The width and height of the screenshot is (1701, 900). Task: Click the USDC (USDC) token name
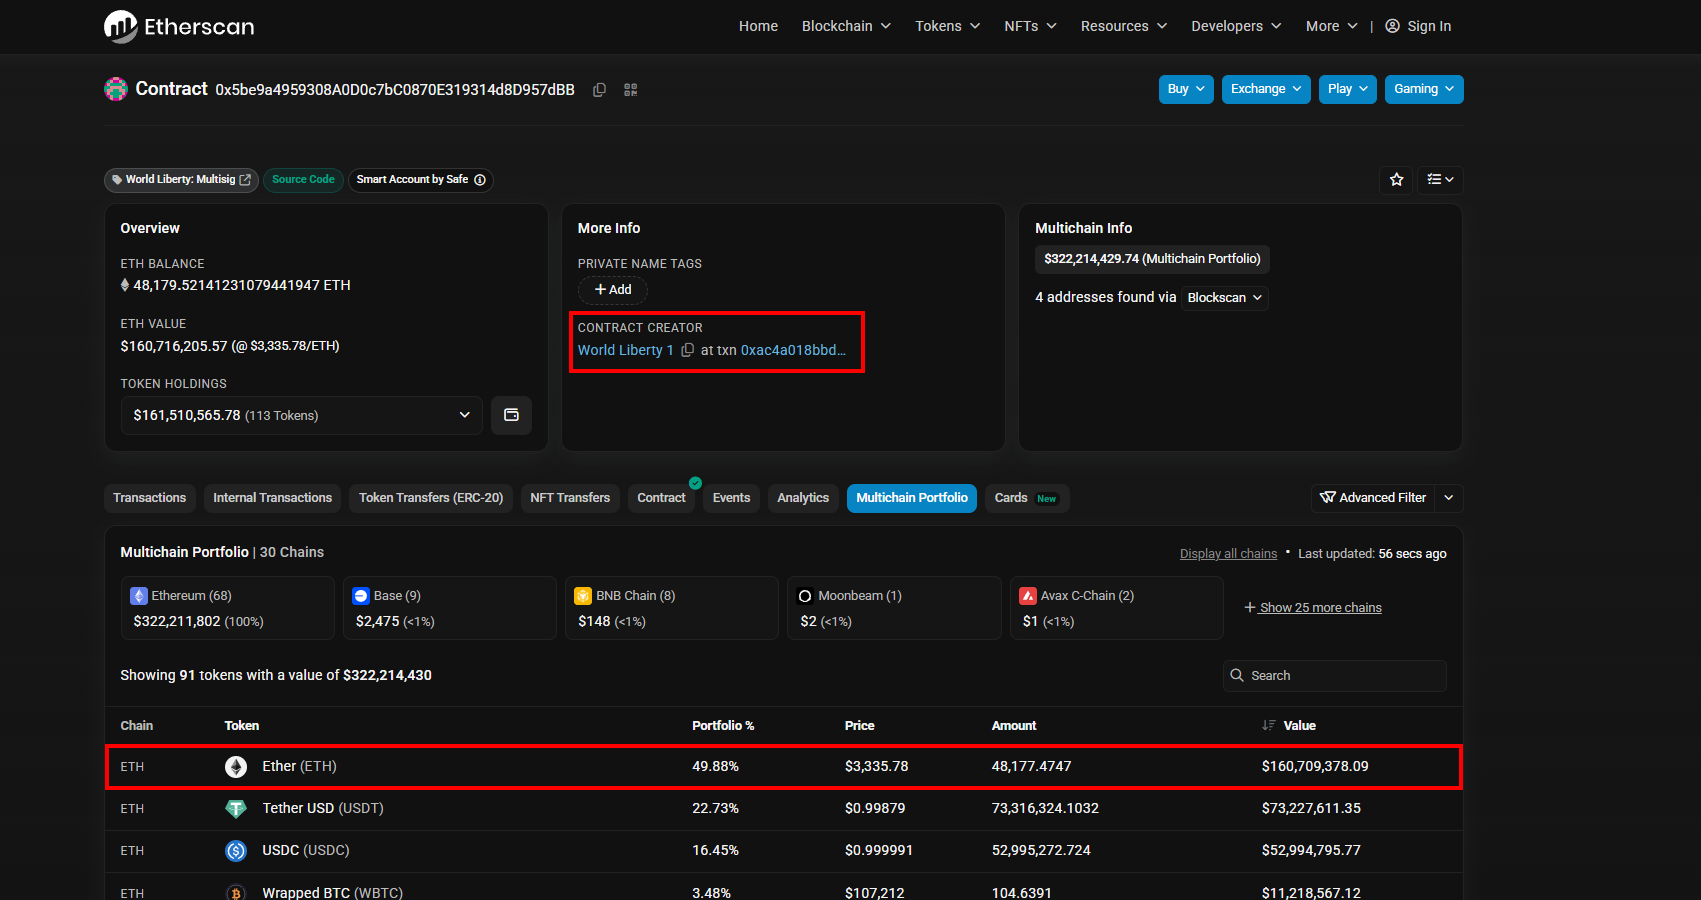pyautogui.click(x=306, y=851)
